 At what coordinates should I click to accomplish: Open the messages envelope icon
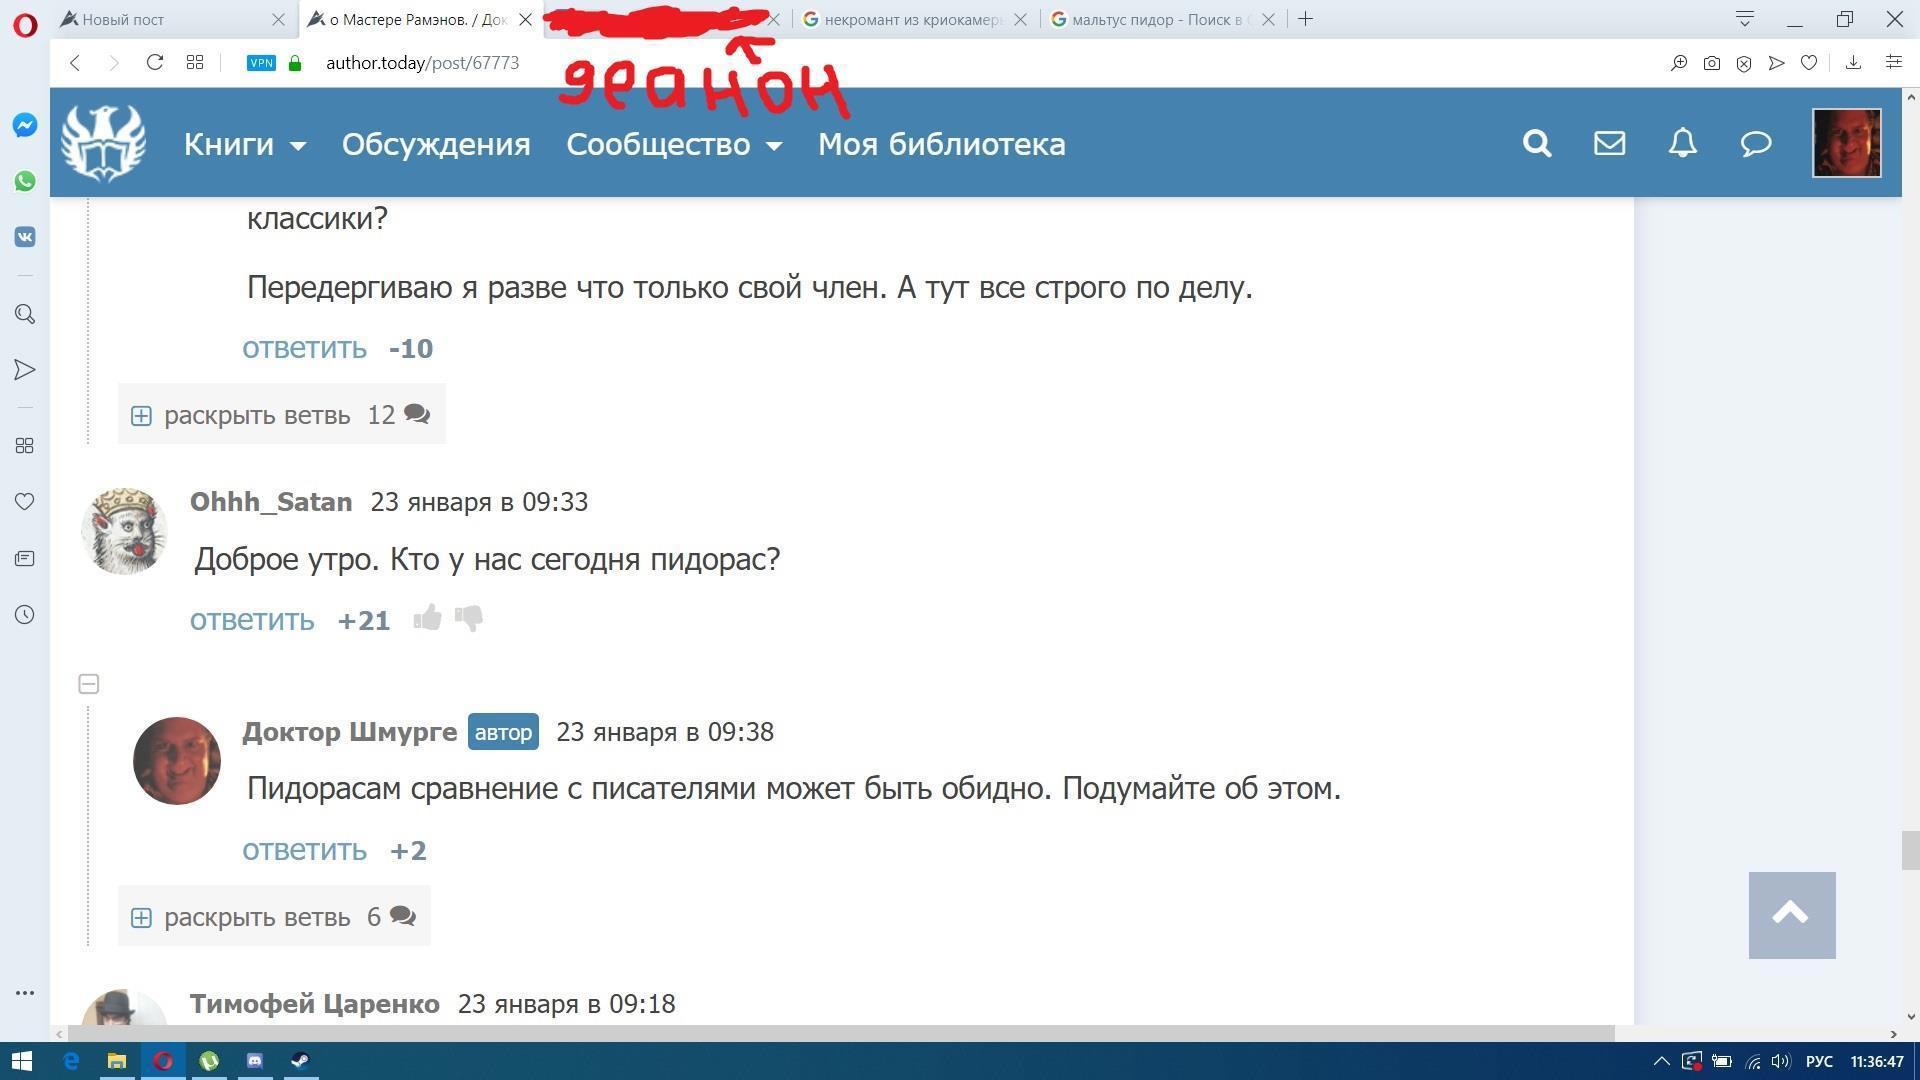point(1609,143)
